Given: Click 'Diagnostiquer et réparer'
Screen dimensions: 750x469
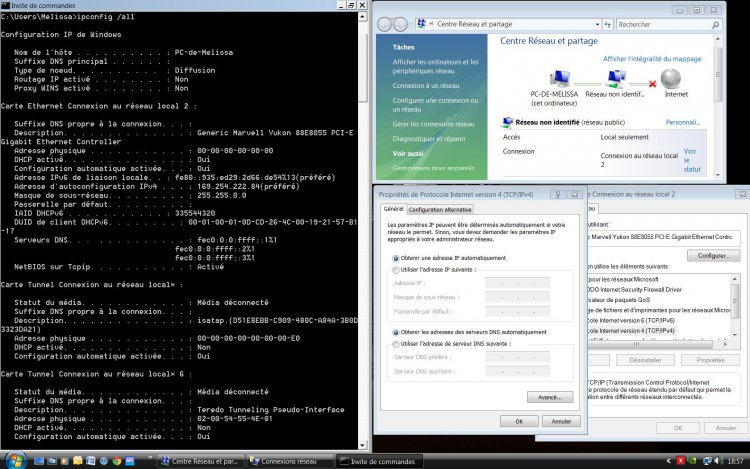Looking at the screenshot, I should point(429,139).
